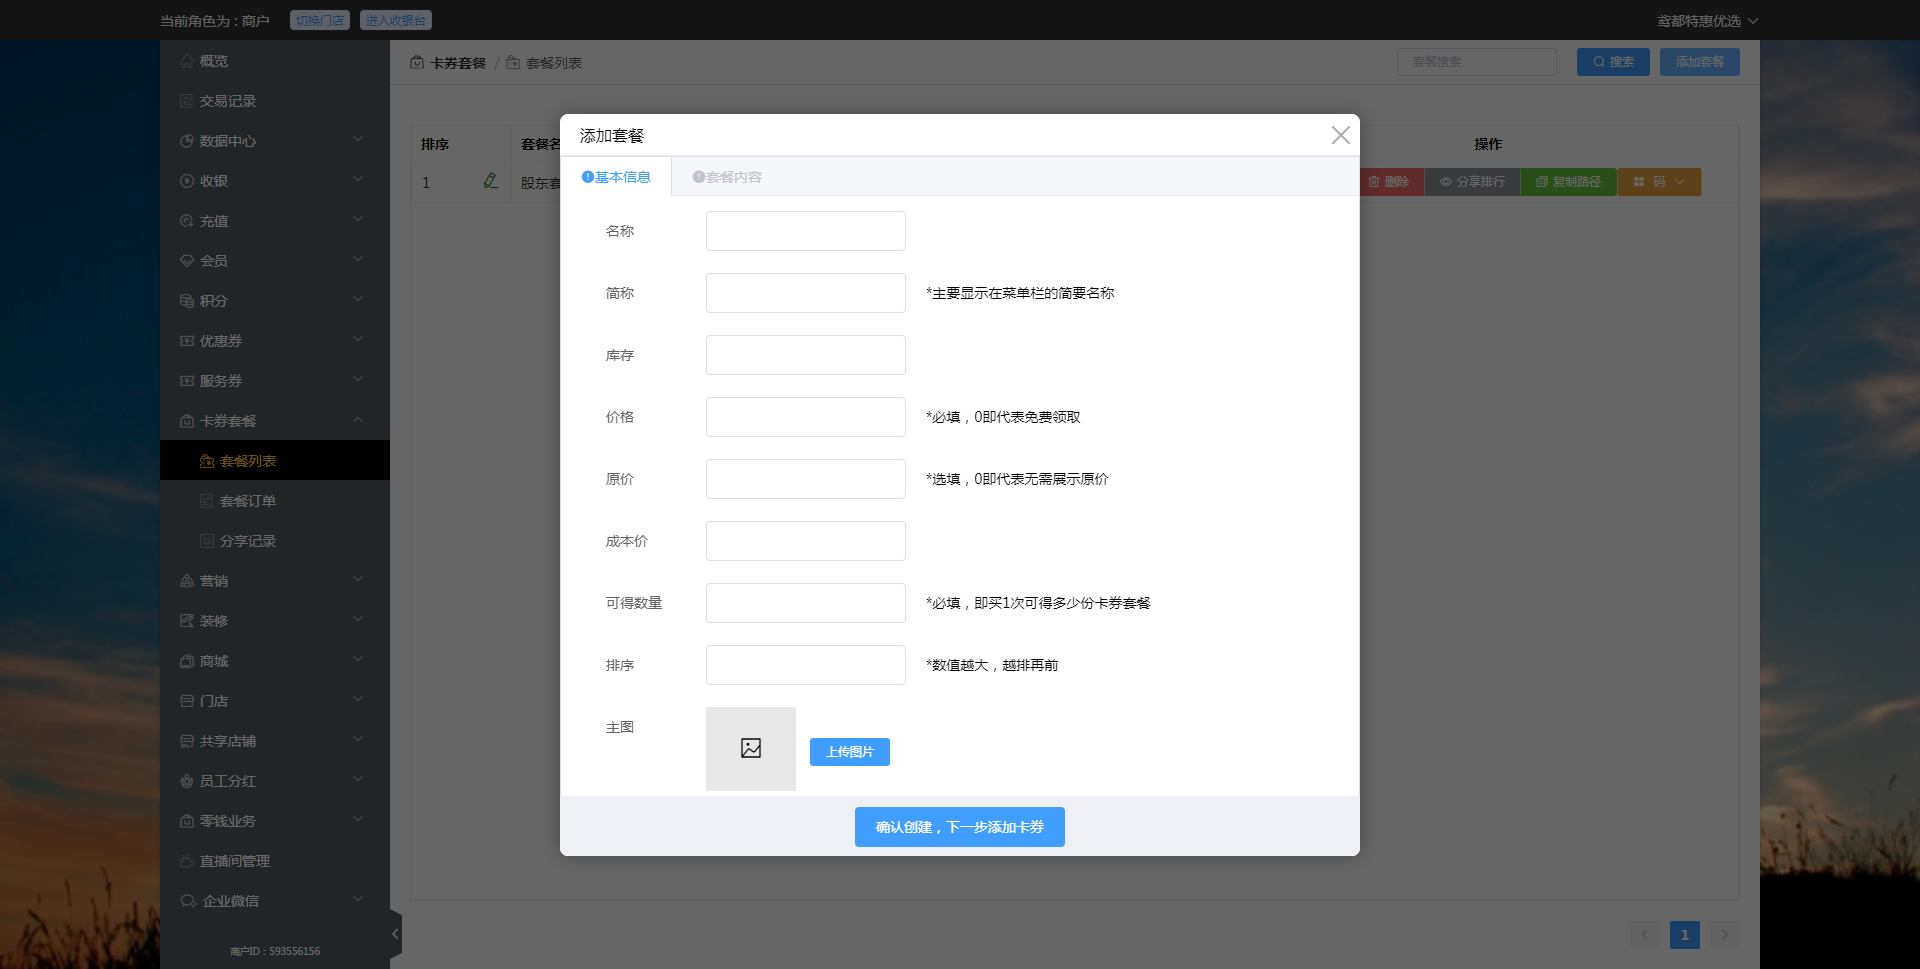
Task: Click the 添加套餐 button in header
Action: (x=1700, y=62)
